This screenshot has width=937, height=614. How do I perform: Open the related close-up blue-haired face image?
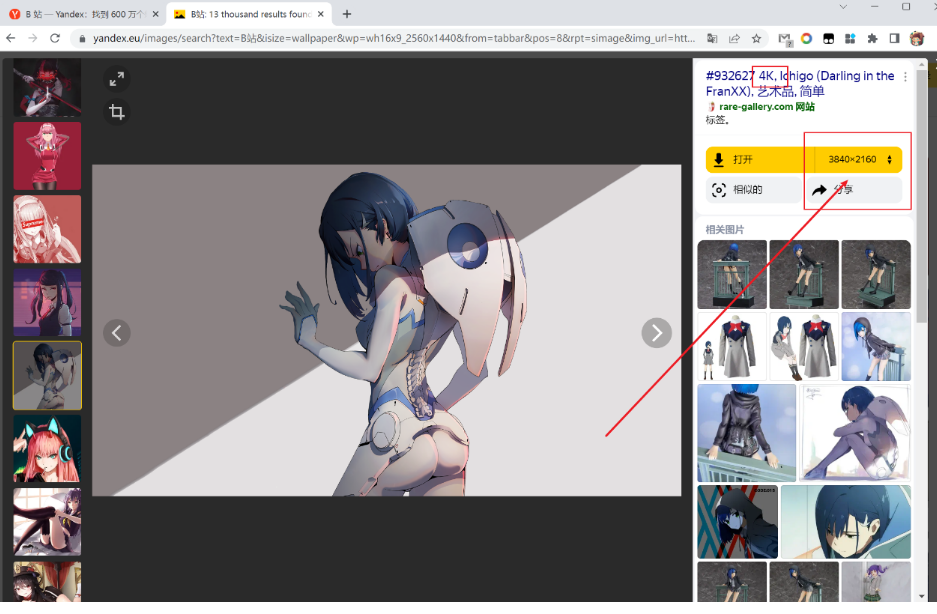[846, 522]
